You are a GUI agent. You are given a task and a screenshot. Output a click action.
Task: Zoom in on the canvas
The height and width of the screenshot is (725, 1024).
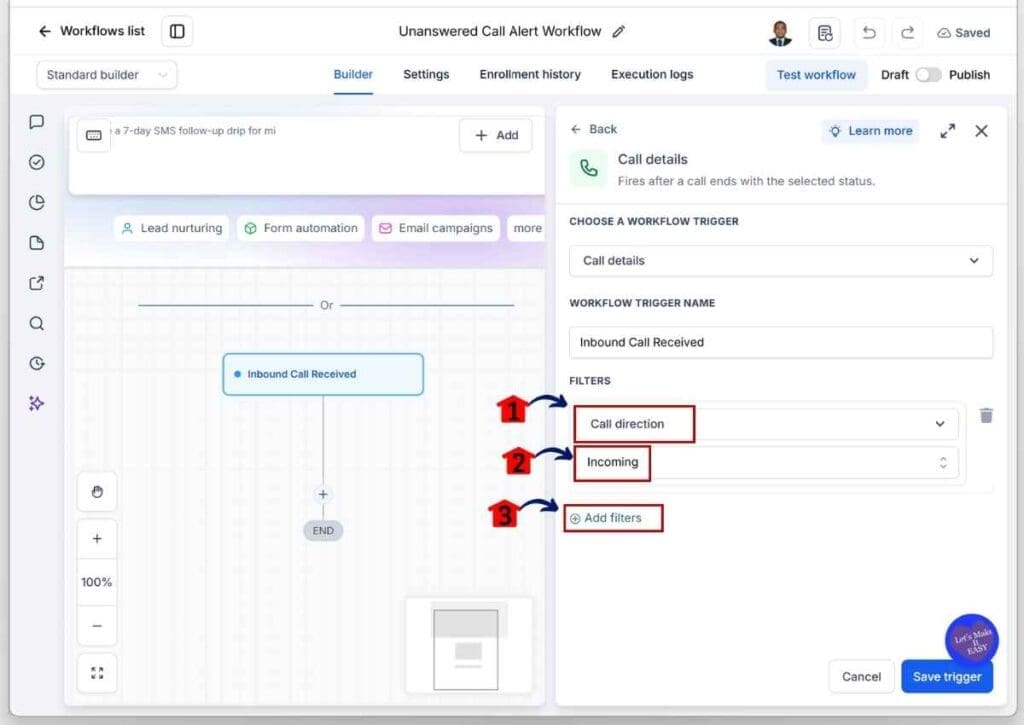[x=97, y=539]
